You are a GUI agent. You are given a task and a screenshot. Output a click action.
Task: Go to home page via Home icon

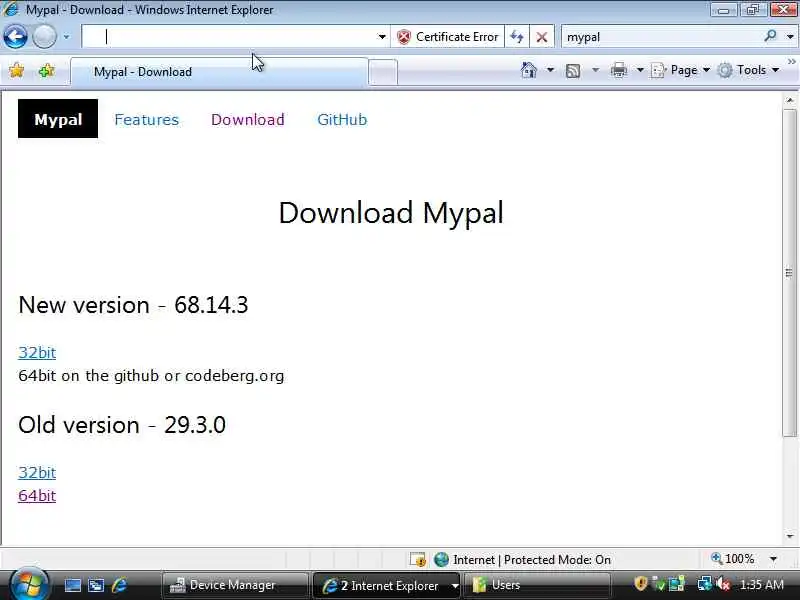pyautogui.click(x=529, y=70)
